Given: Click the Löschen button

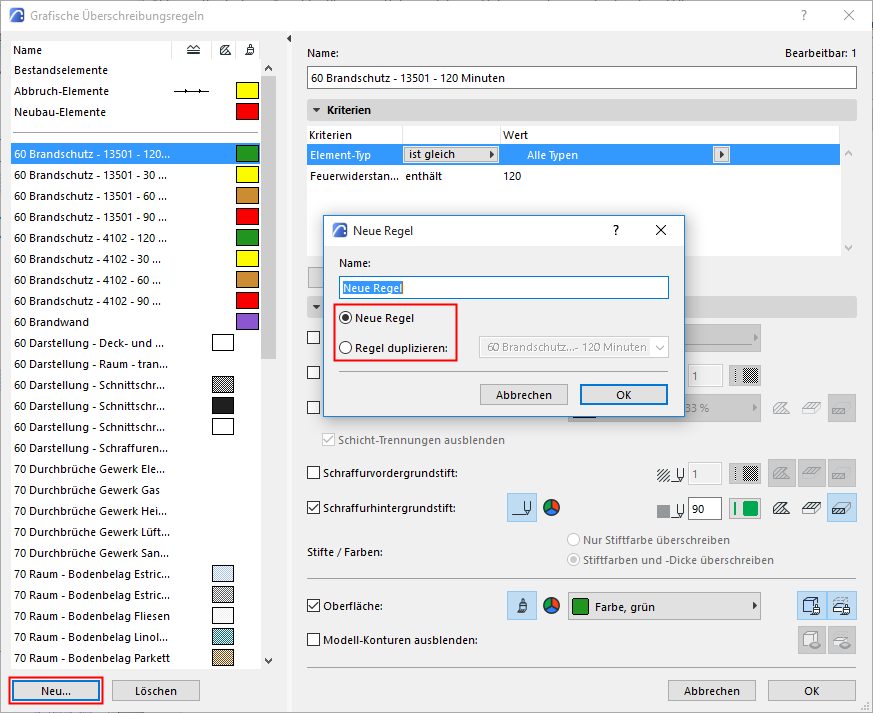Looking at the screenshot, I should click(x=155, y=691).
